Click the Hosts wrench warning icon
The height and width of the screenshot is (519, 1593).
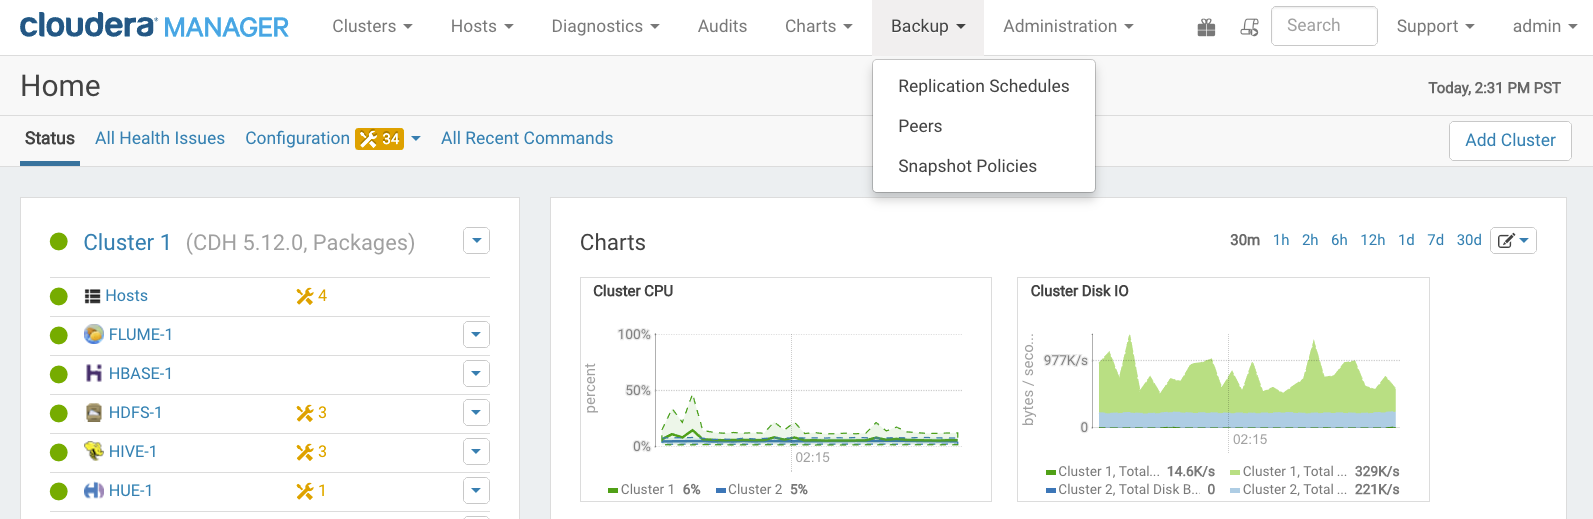[x=305, y=296]
